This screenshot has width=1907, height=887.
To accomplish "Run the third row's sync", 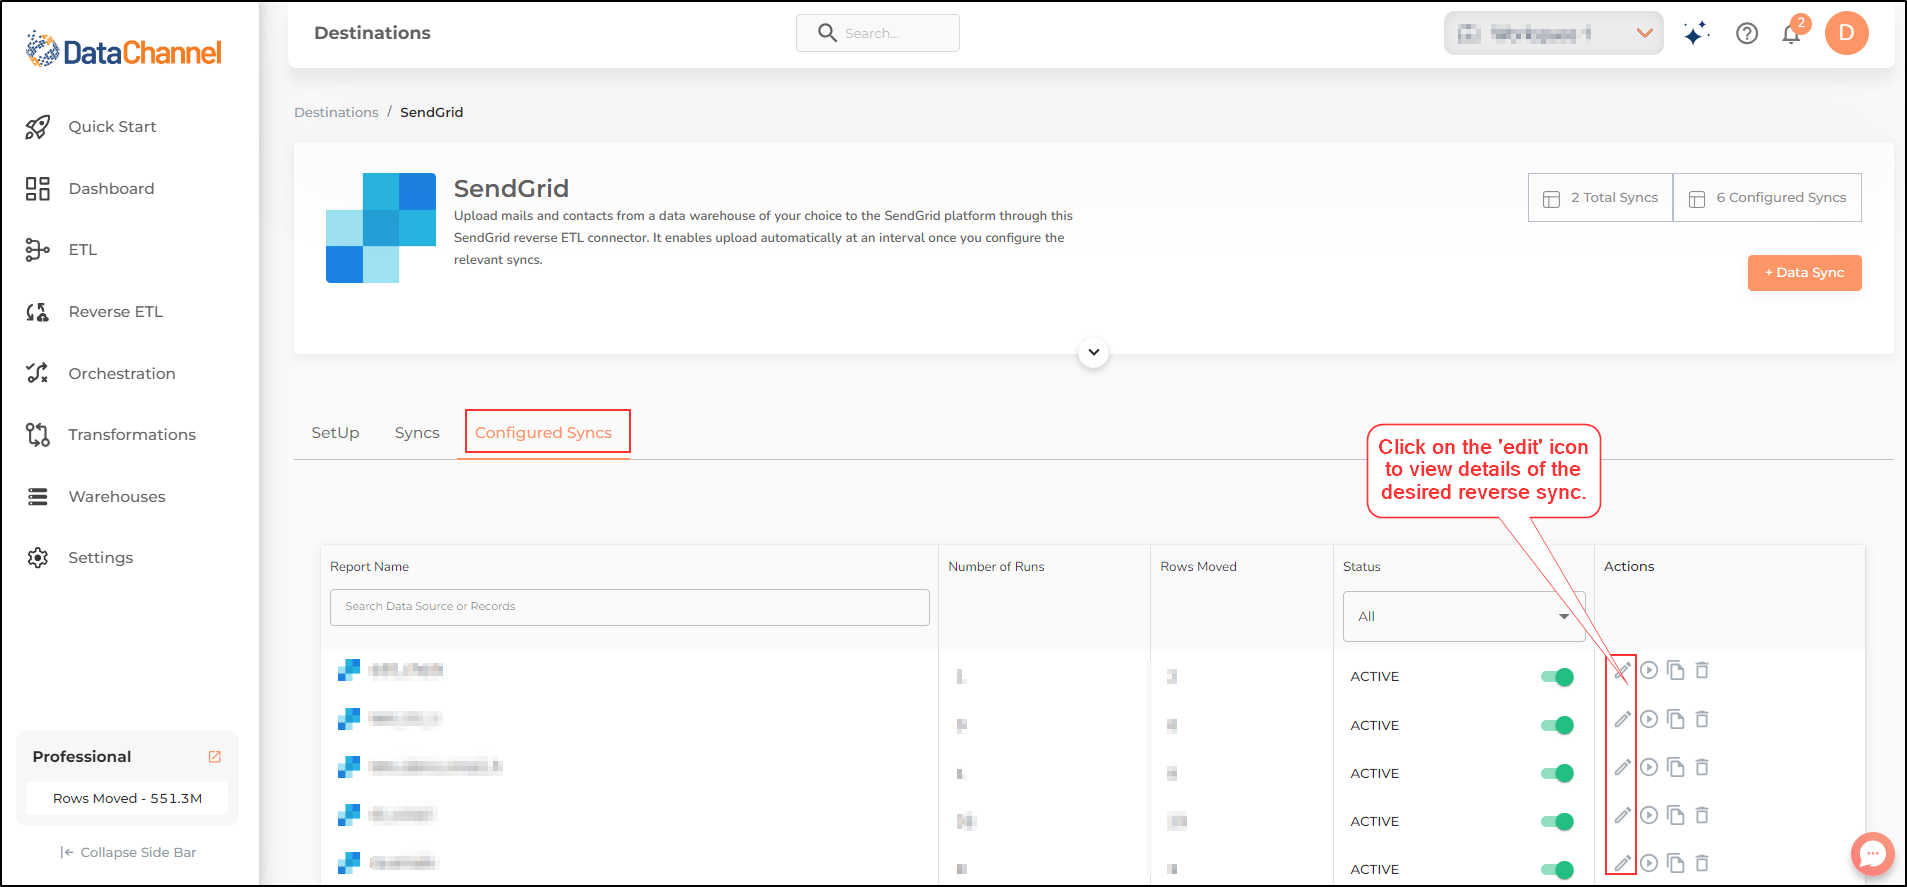I will [1649, 767].
